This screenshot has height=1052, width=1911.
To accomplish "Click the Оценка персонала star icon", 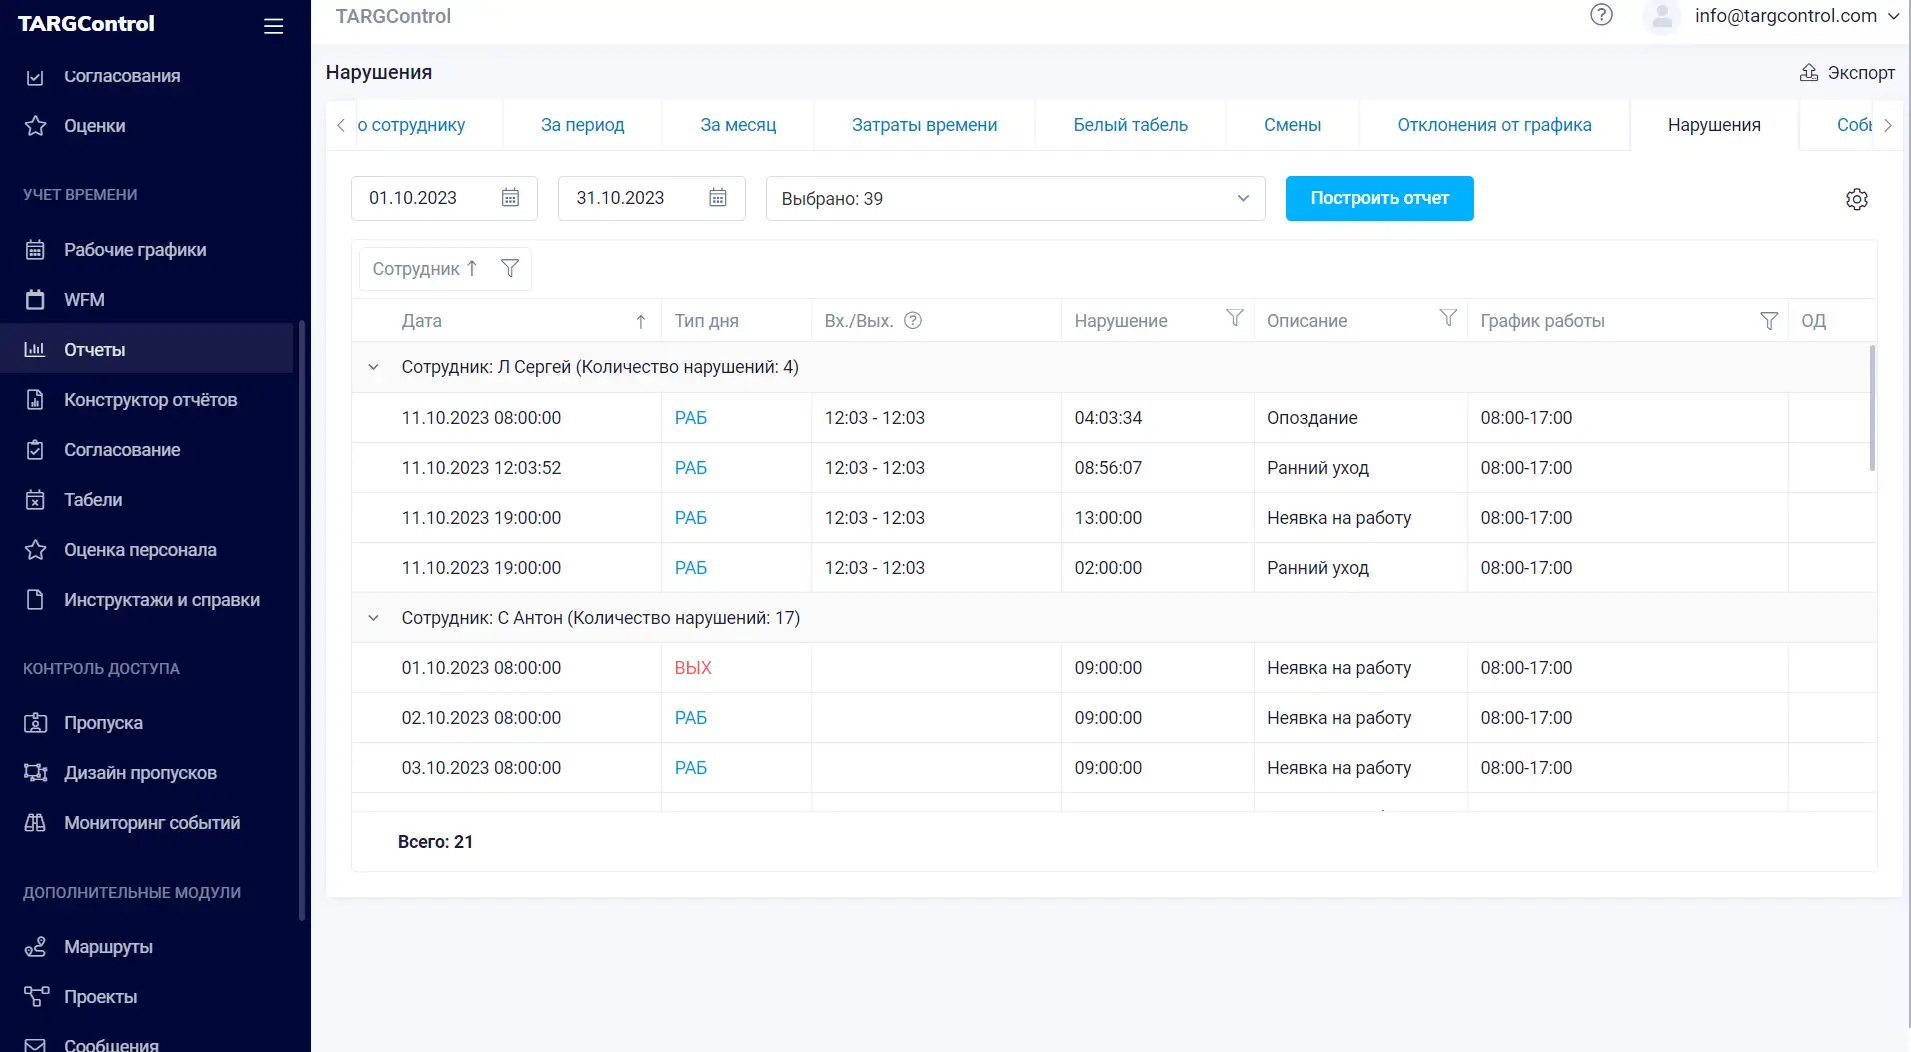I will tap(35, 550).
